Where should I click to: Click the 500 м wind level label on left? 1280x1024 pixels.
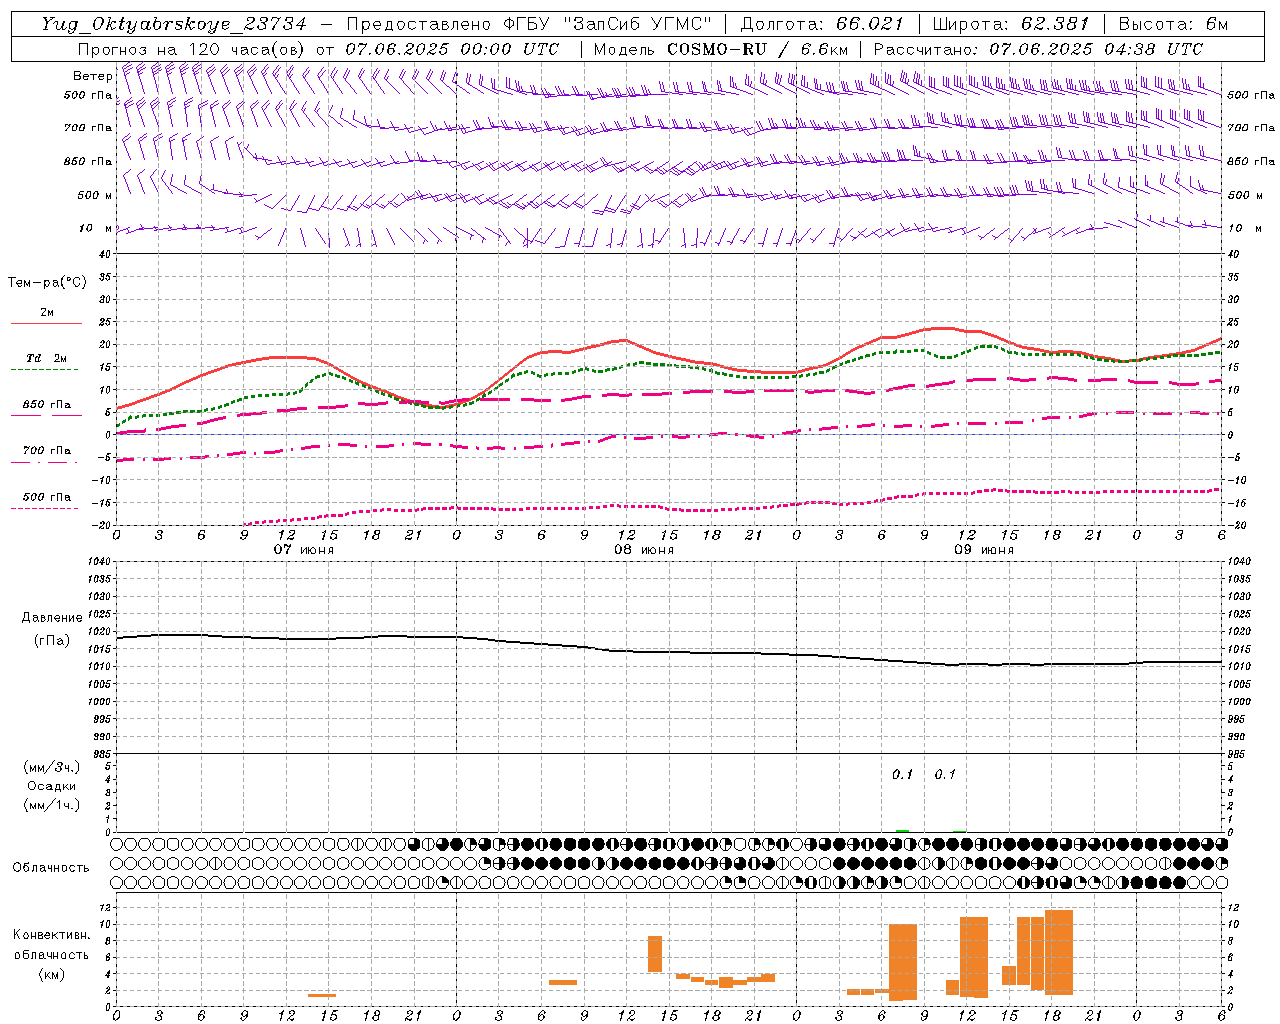pyautogui.click(x=95, y=195)
